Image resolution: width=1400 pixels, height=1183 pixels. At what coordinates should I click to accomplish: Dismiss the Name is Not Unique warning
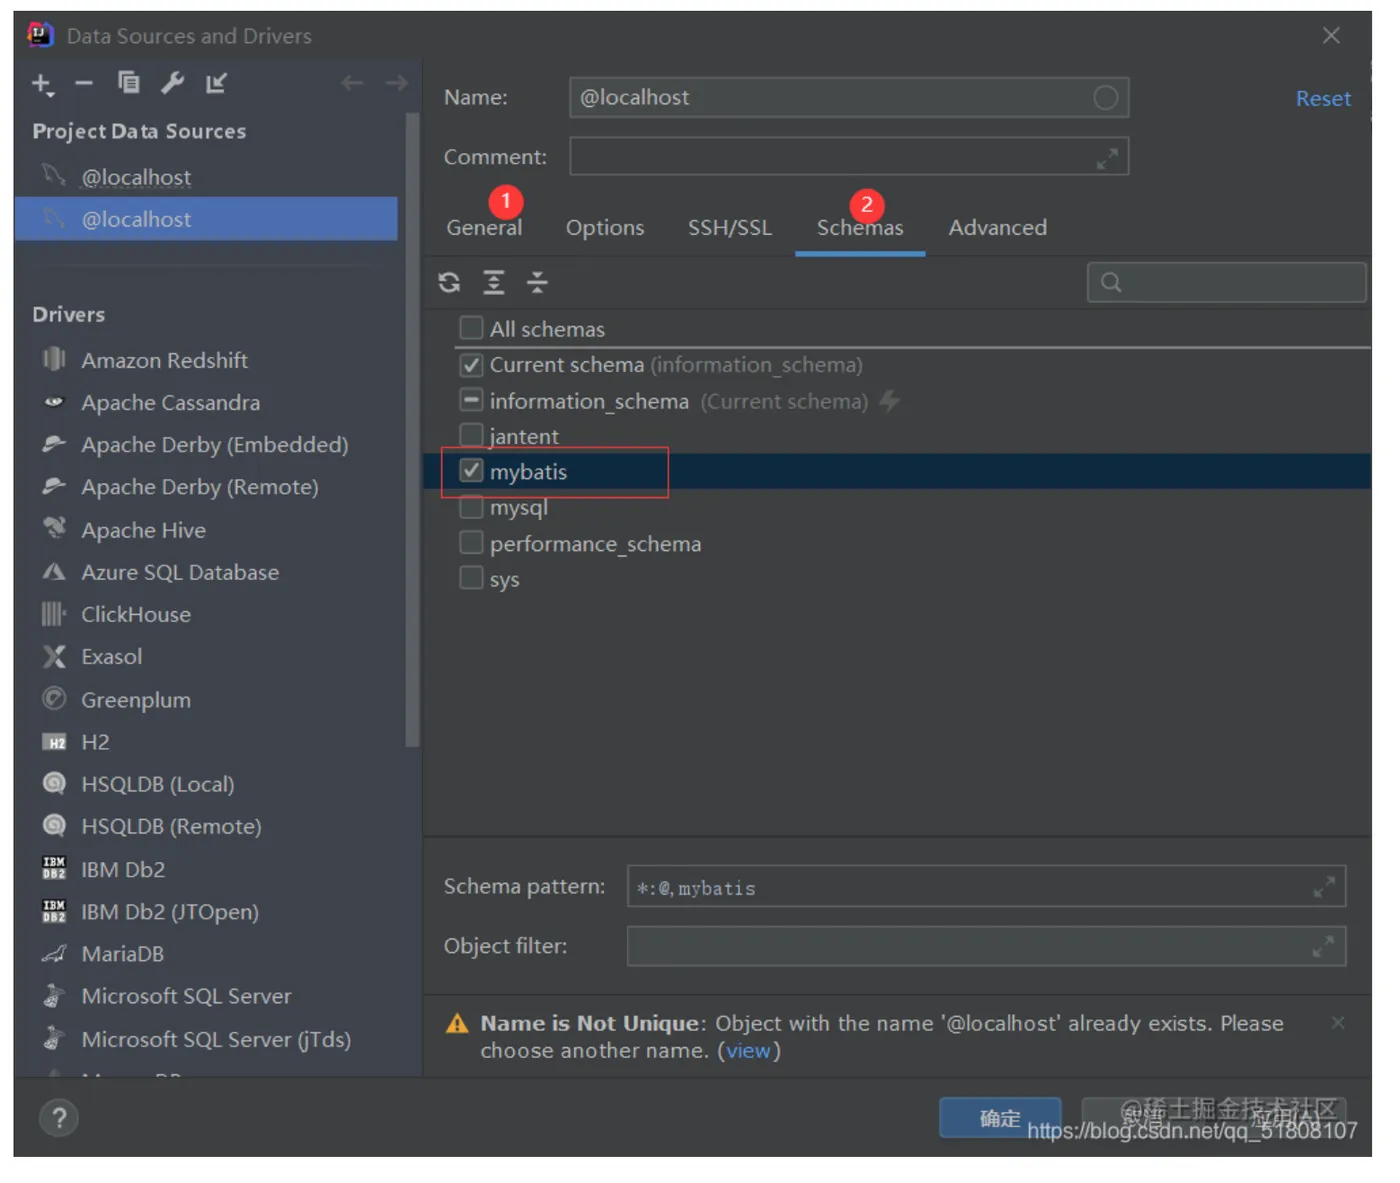[1338, 1022]
